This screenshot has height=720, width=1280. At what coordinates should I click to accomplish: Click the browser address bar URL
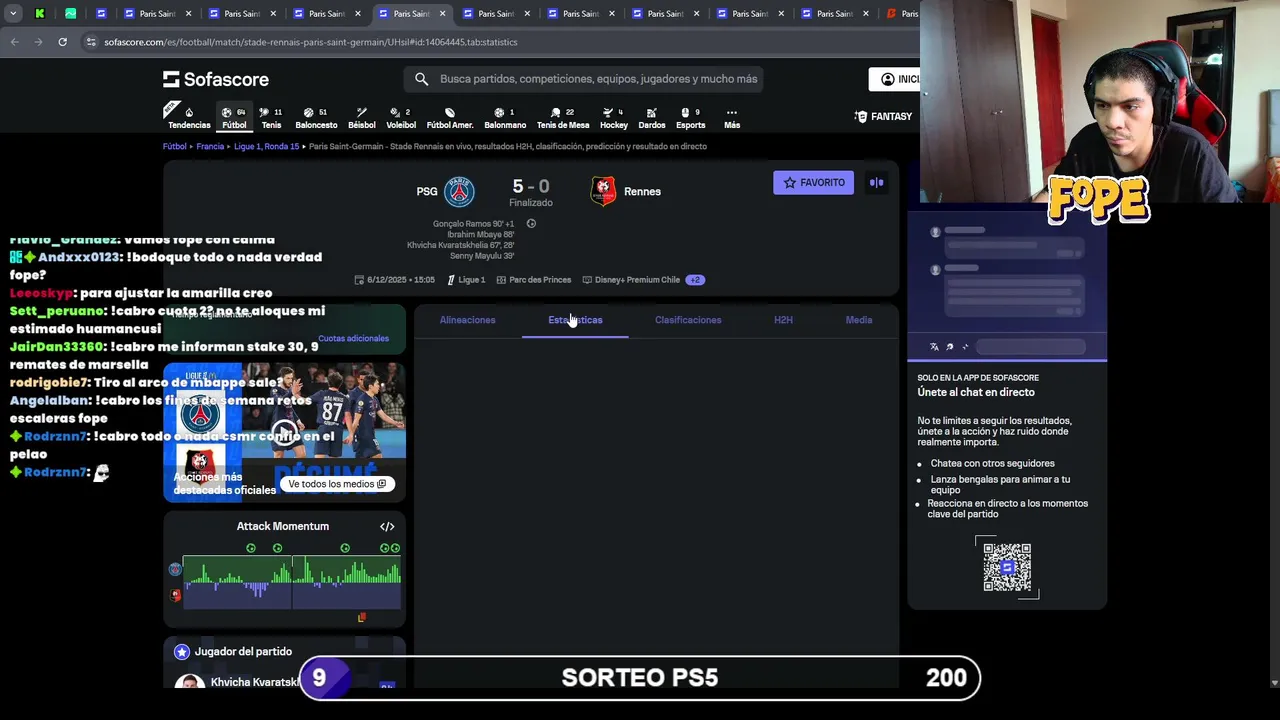click(x=311, y=42)
